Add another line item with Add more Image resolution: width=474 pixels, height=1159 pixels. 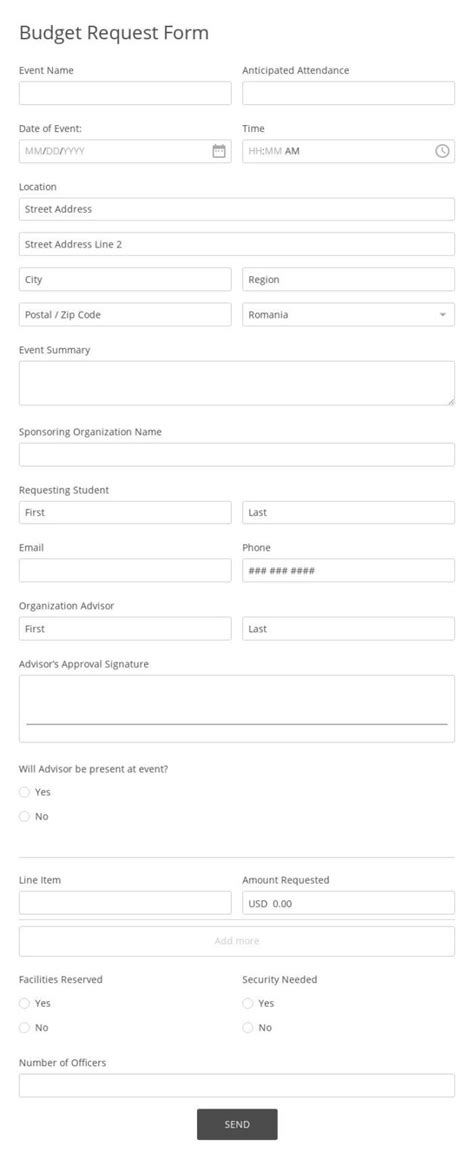point(237,942)
